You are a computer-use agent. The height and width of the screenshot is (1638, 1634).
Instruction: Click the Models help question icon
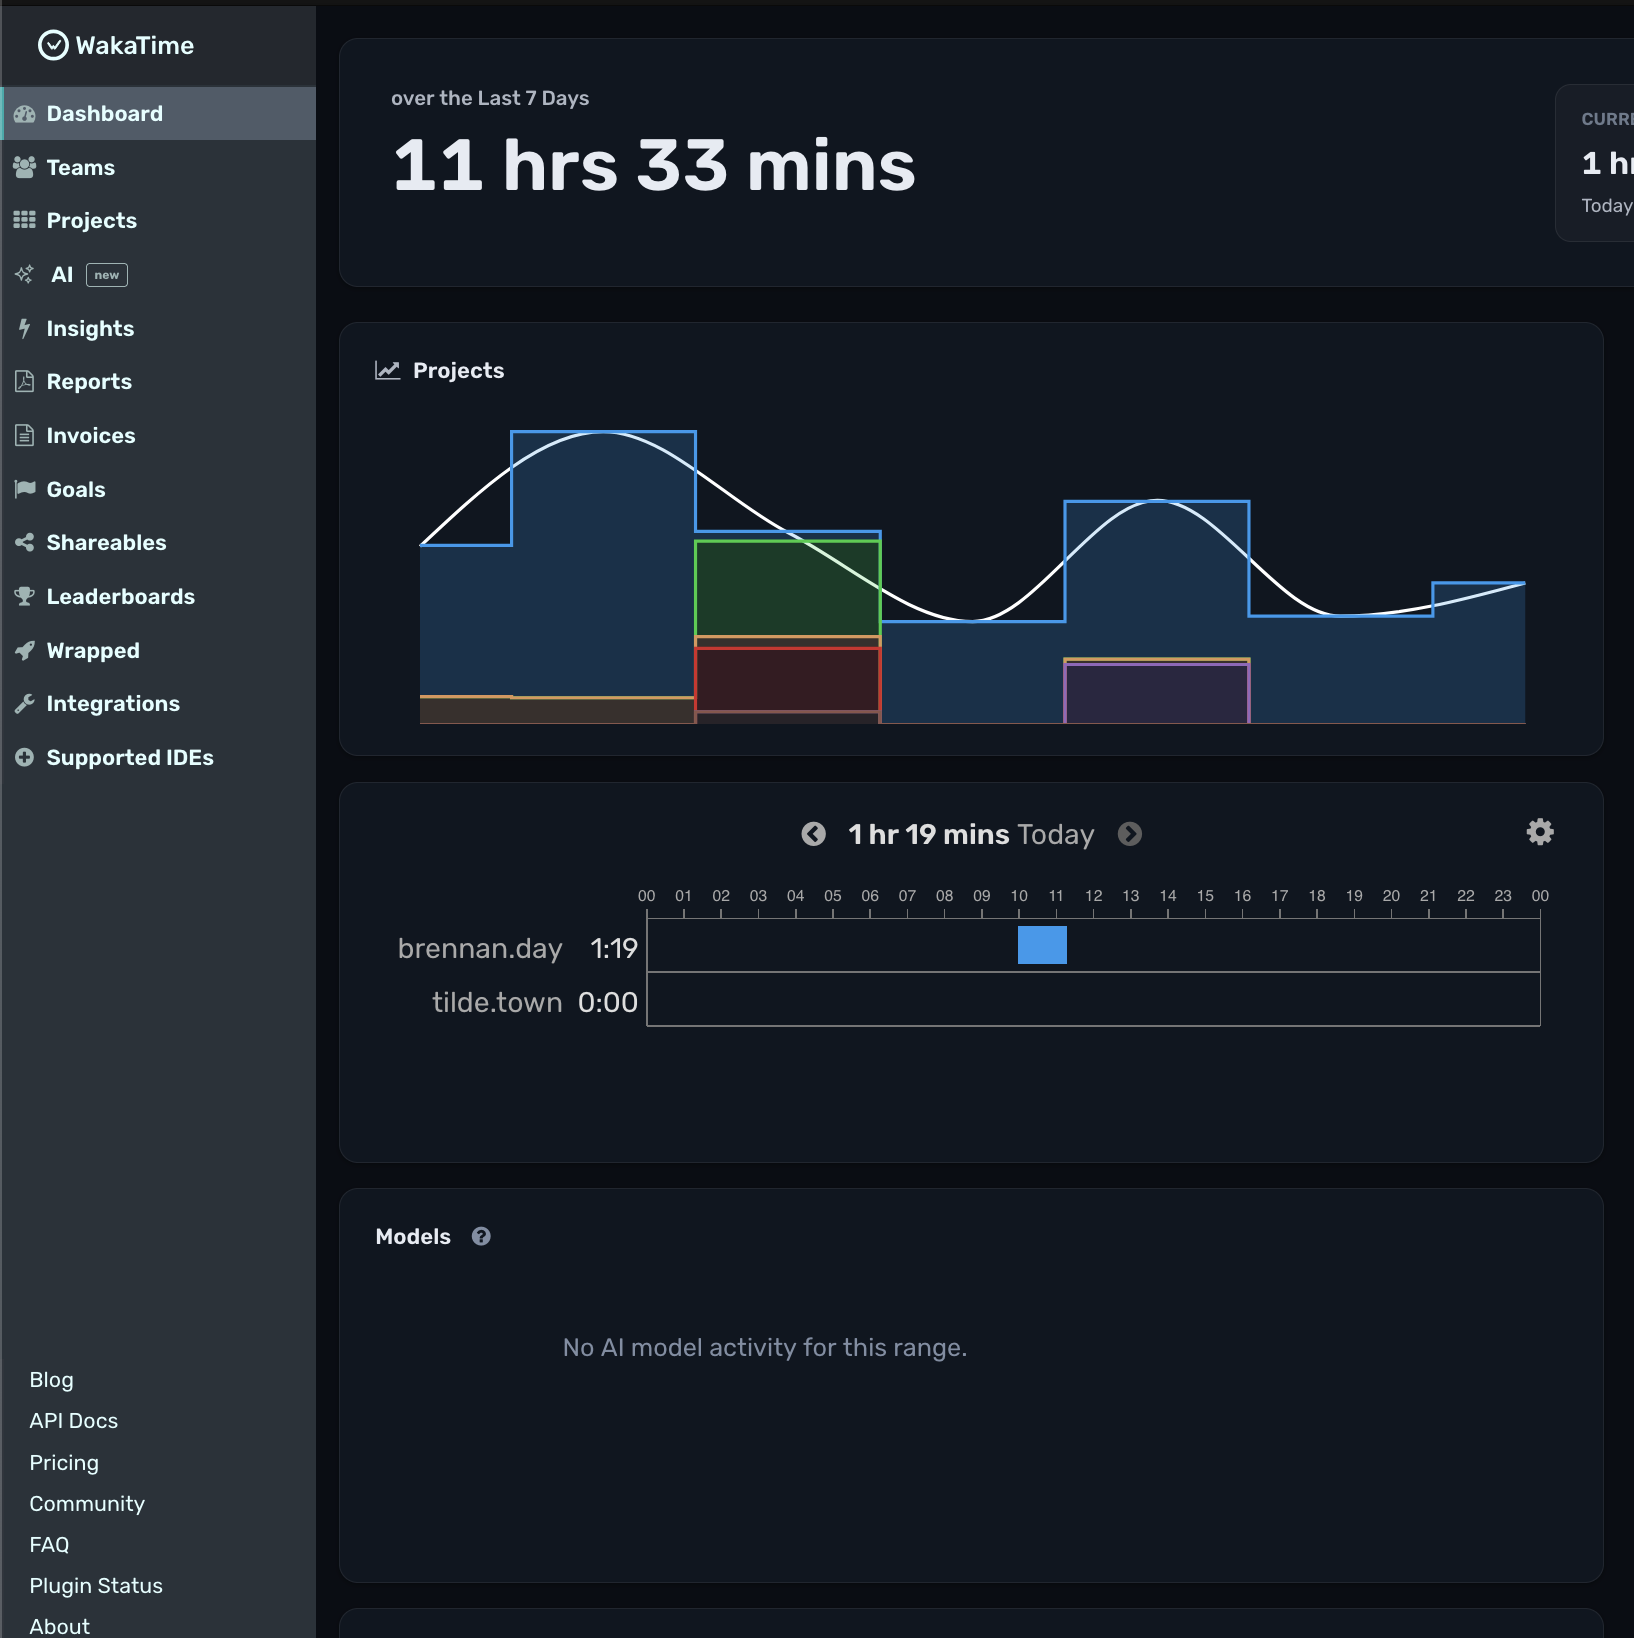481,1236
